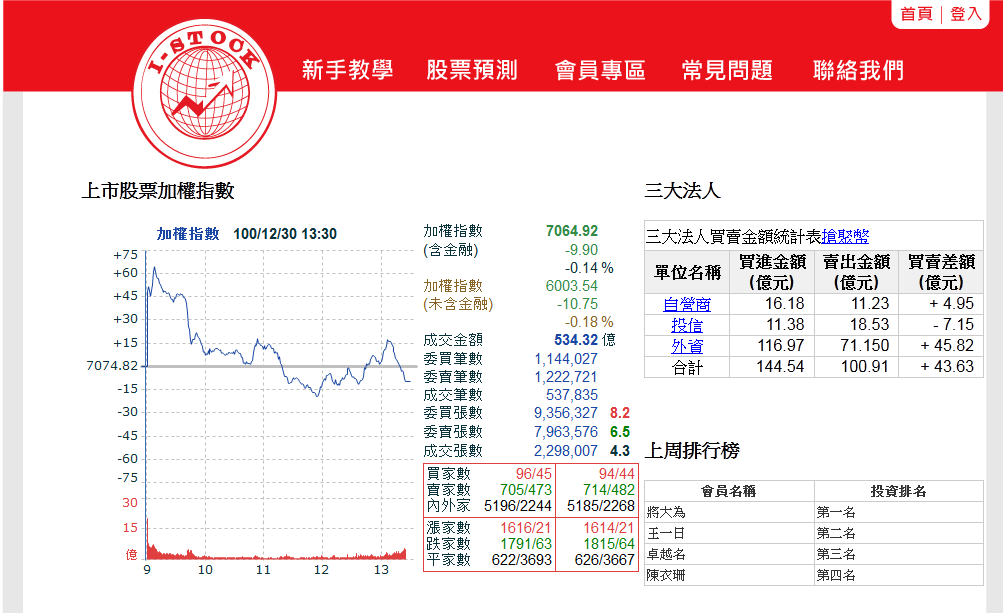The image size is (1003, 613).
Task: Click the 7064.92 weighted index value
Action: pos(571,231)
